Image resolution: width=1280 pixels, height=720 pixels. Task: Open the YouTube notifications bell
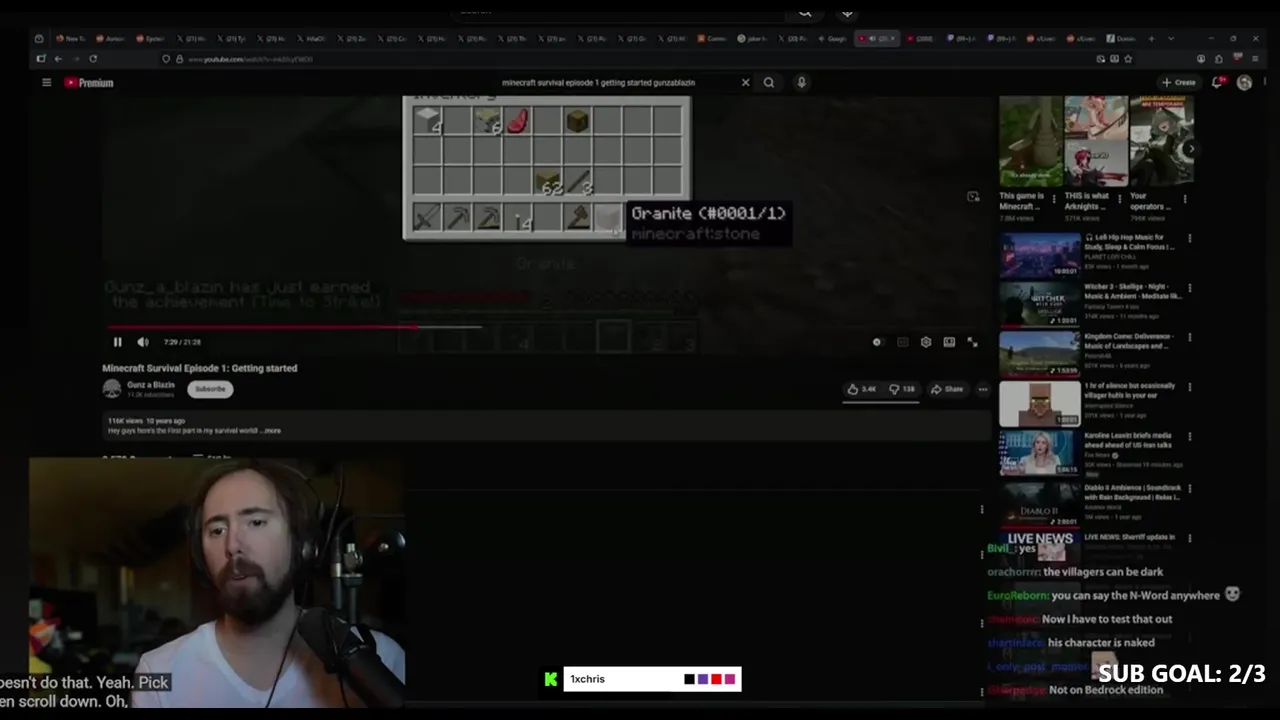pos(1218,83)
